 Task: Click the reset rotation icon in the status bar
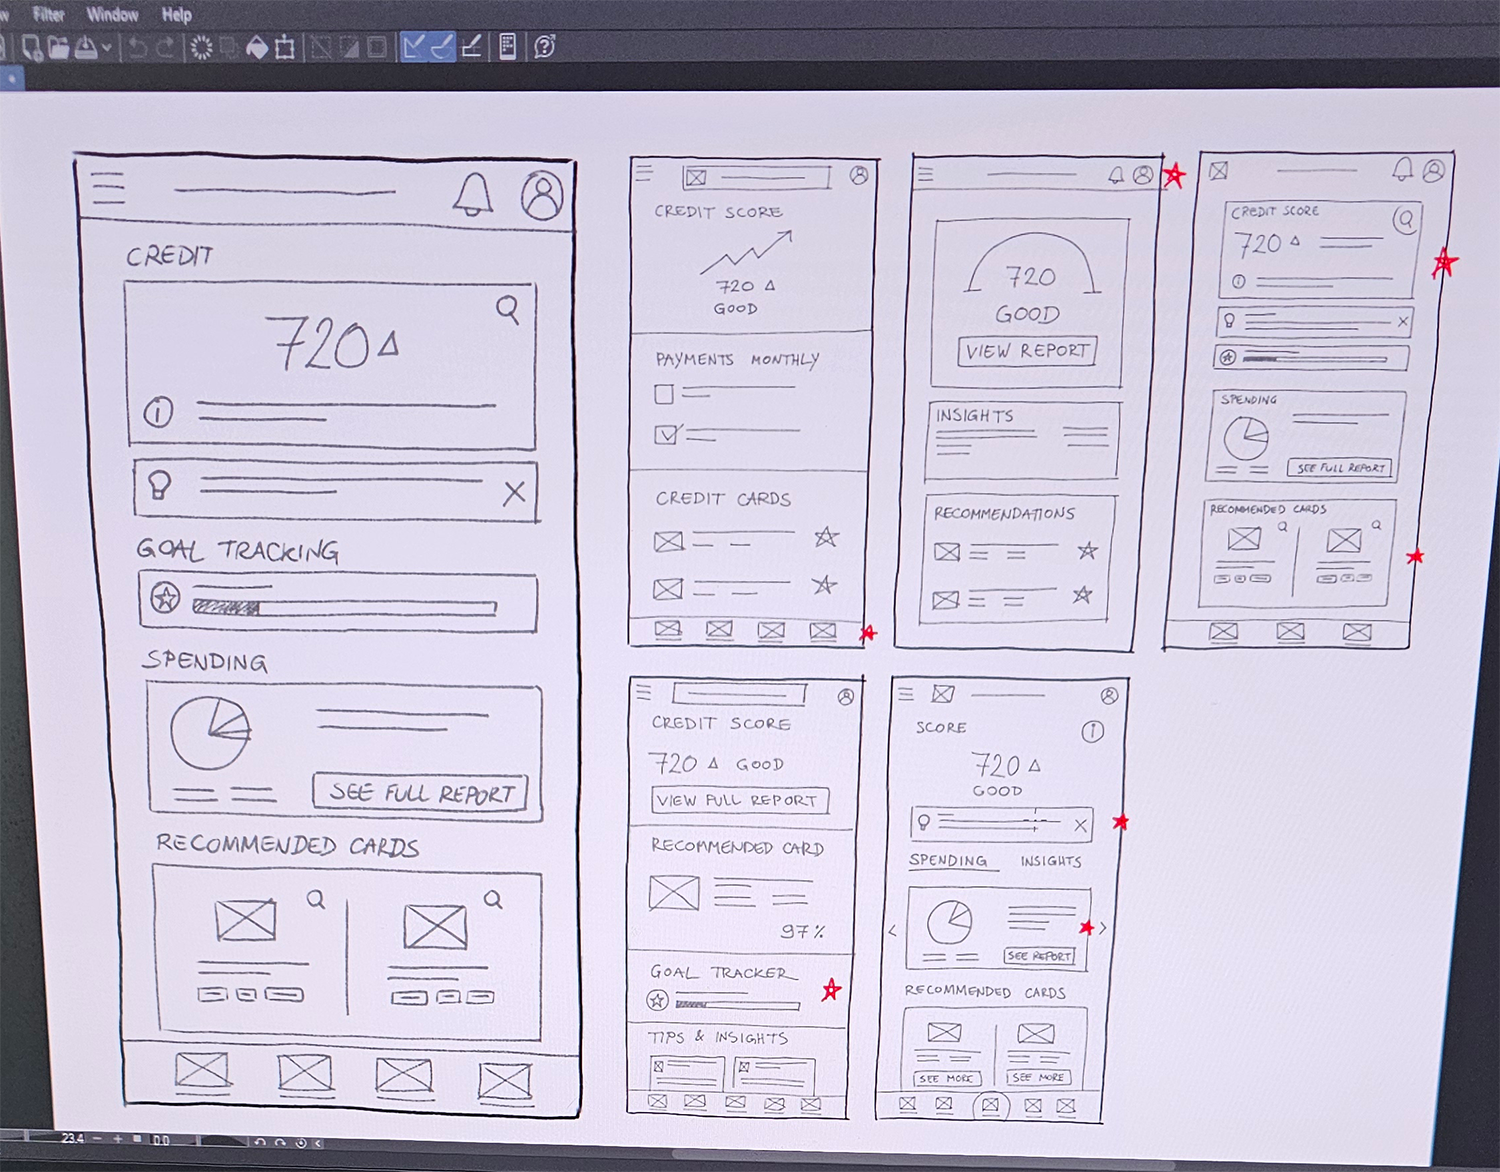coord(301,1142)
